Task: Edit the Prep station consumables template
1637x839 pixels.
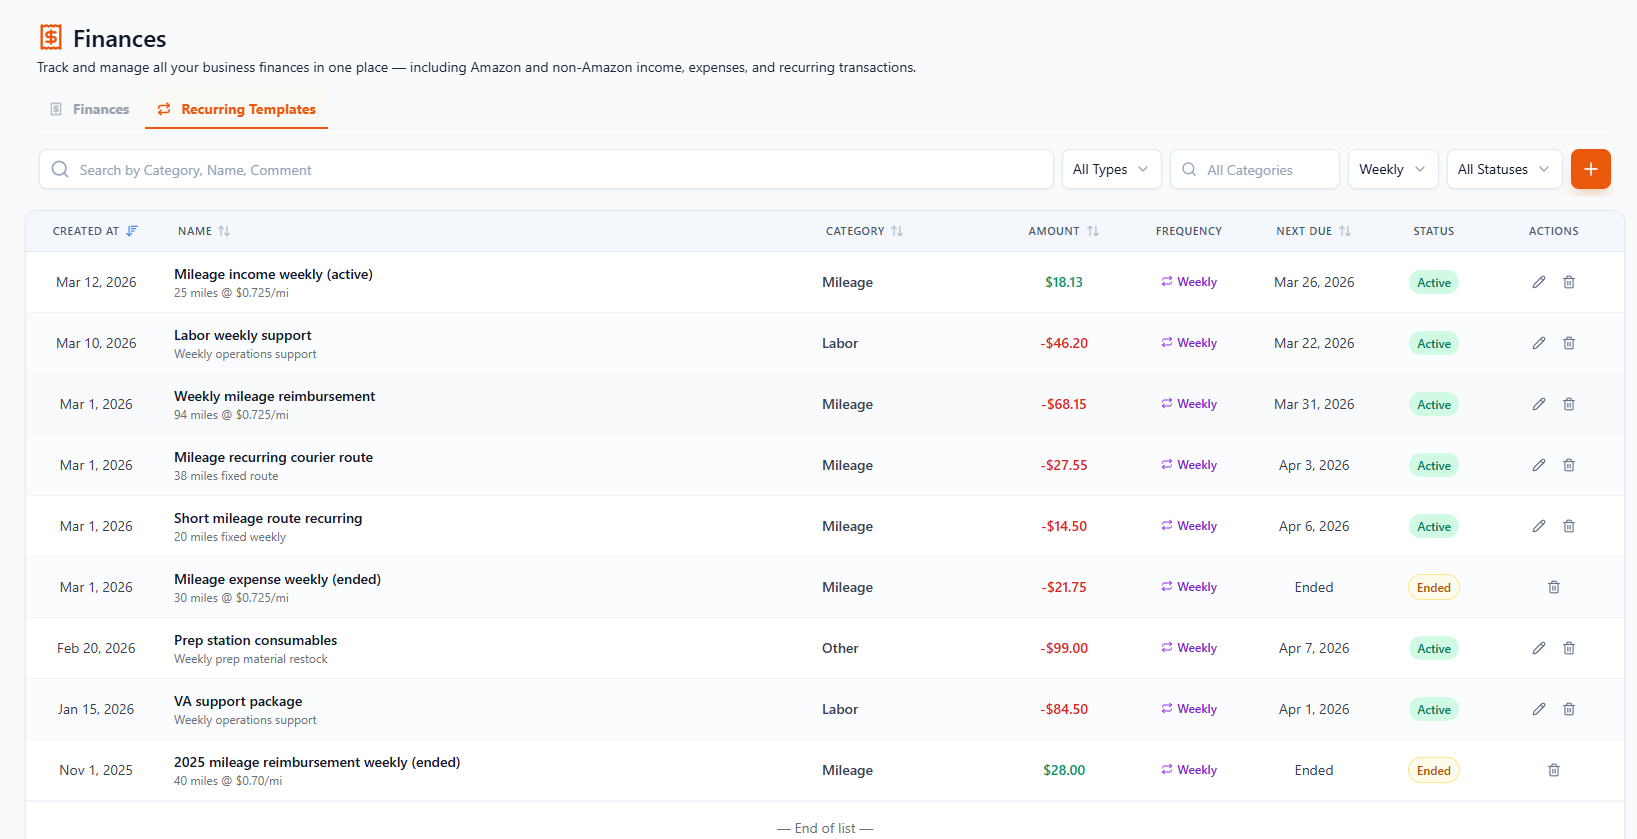Action: pyautogui.click(x=1539, y=648)
